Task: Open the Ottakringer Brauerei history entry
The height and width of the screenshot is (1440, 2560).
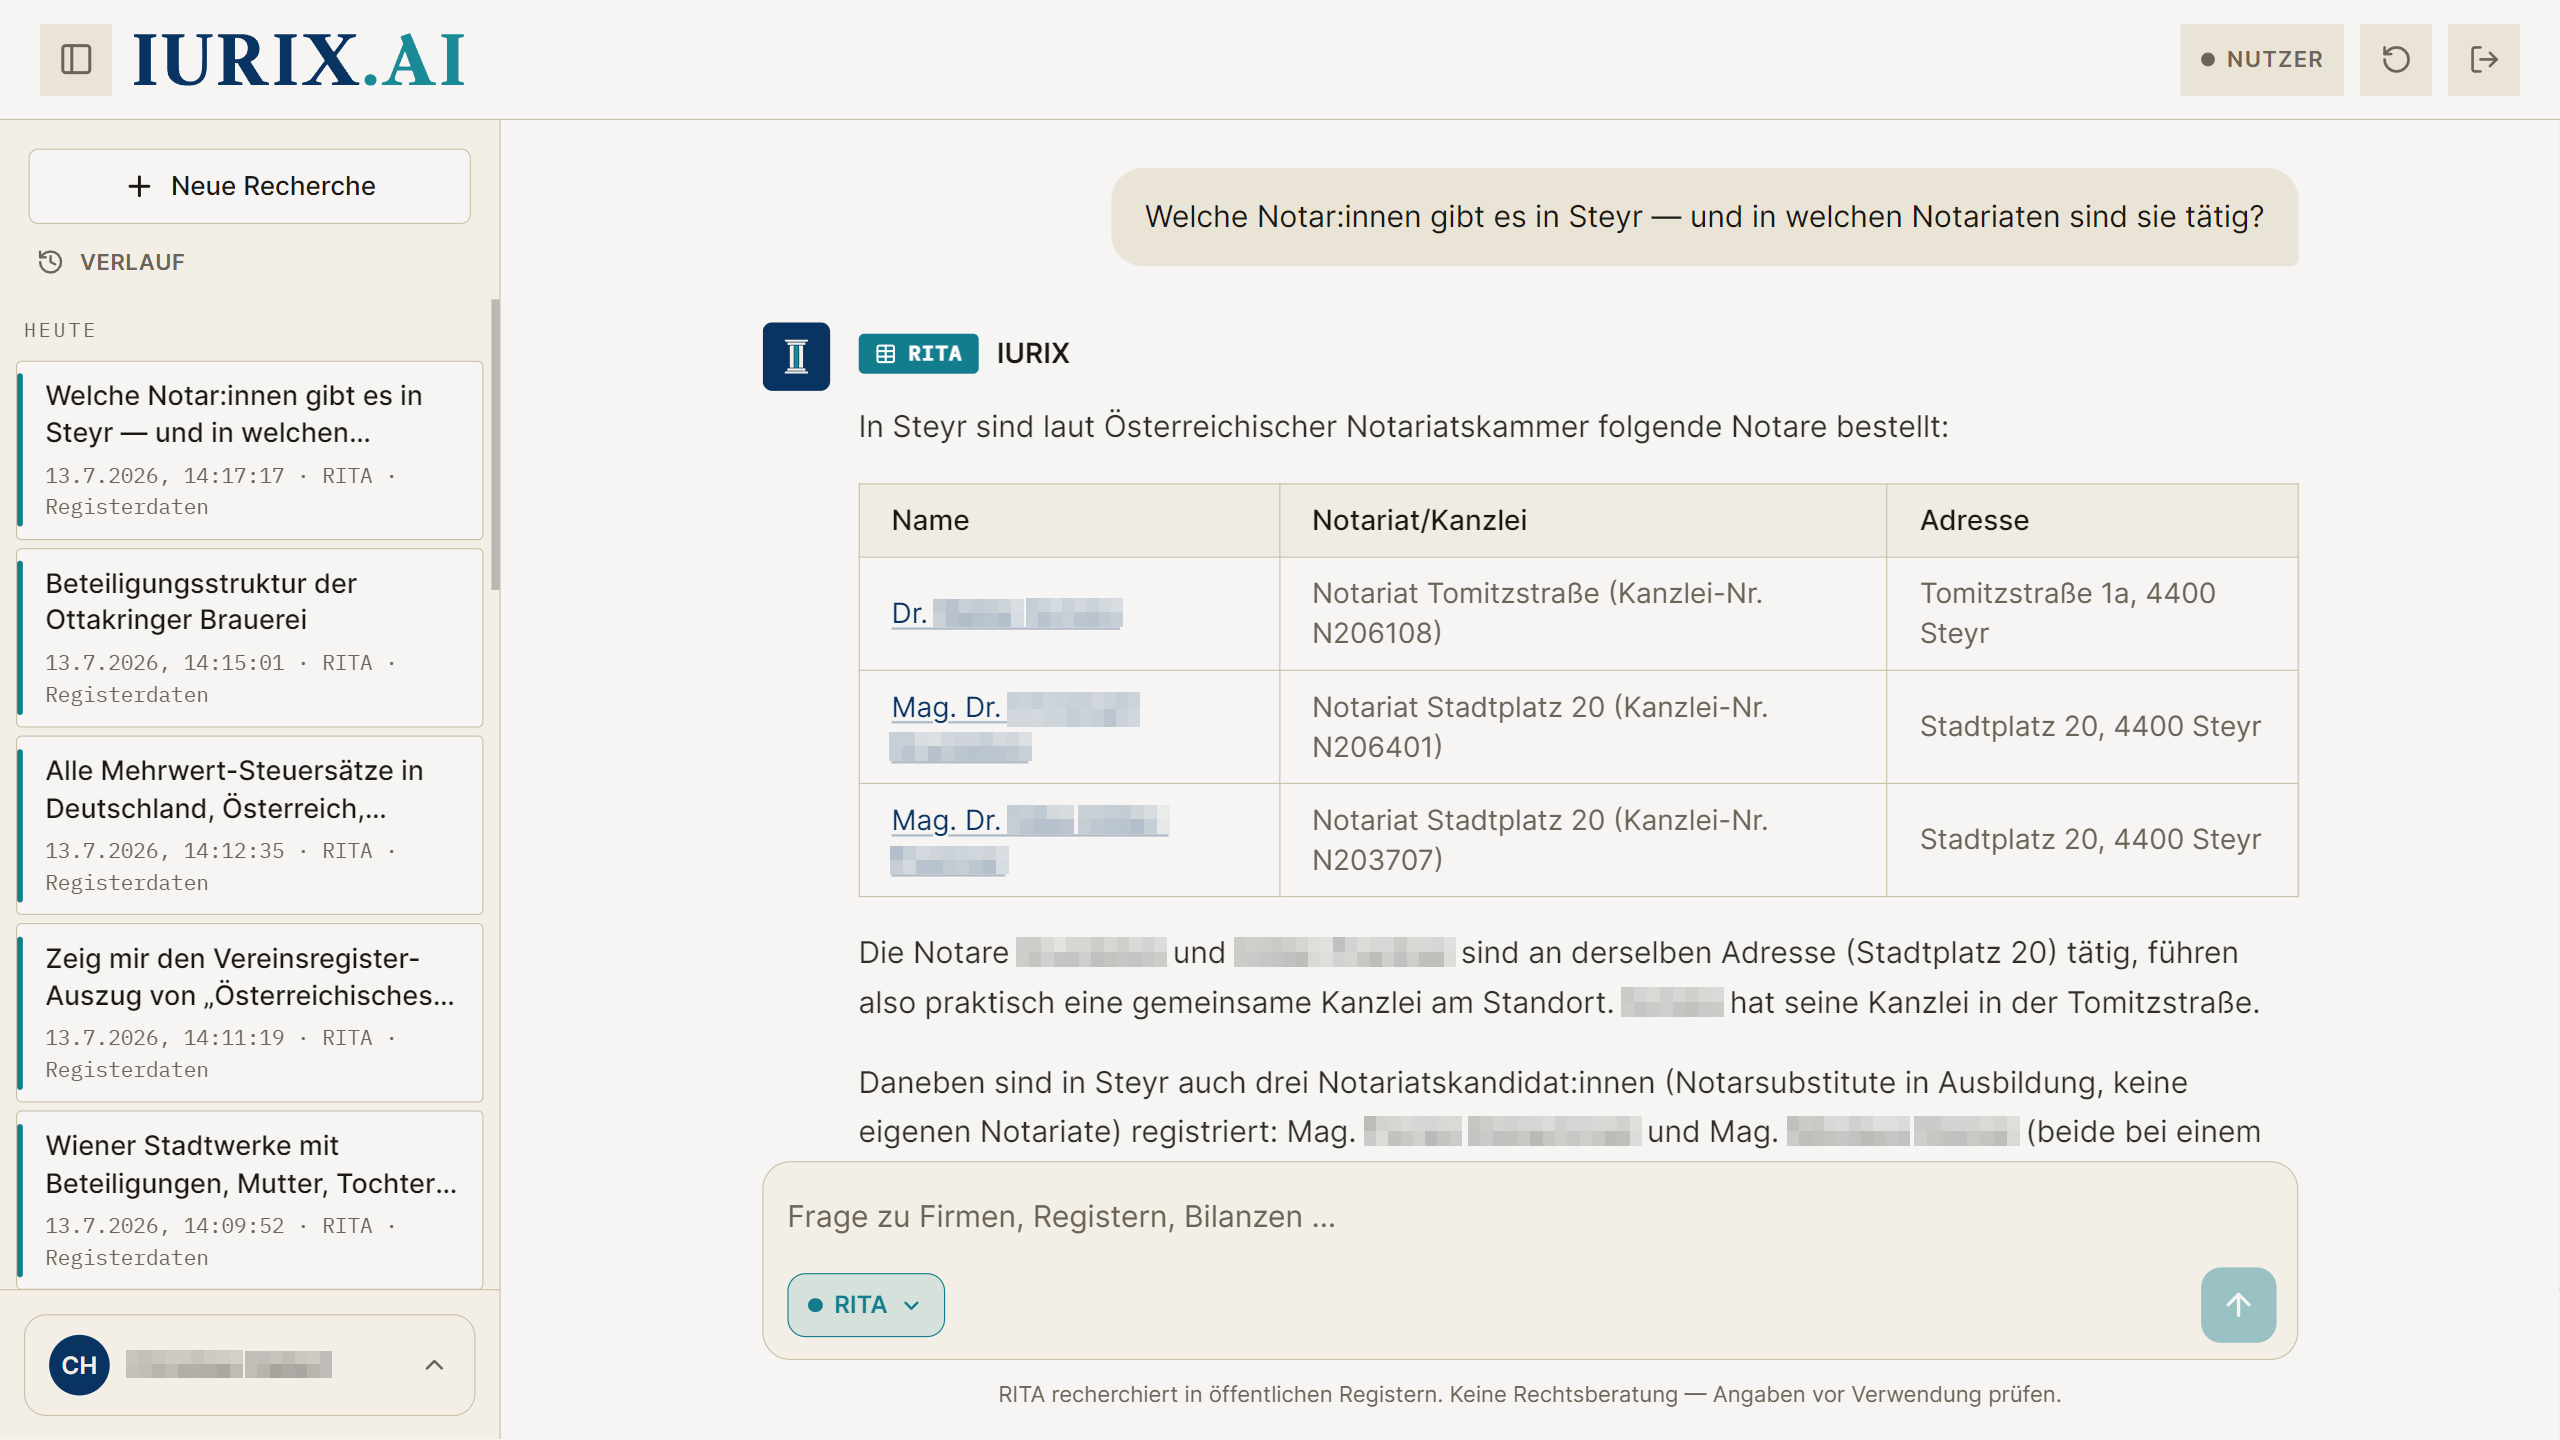Action: pos(250,638)
